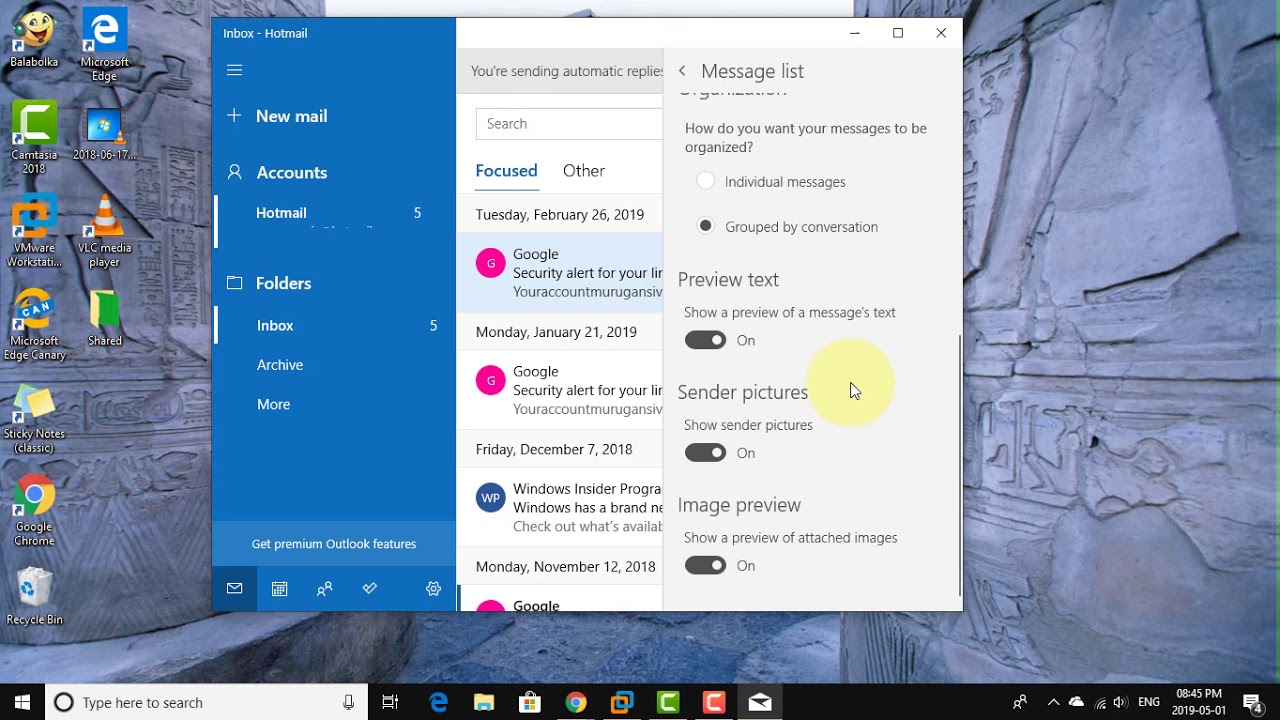Open the People icon in system tray
The height and width of the screenshot is (720, 1280).
(1019, 702)
